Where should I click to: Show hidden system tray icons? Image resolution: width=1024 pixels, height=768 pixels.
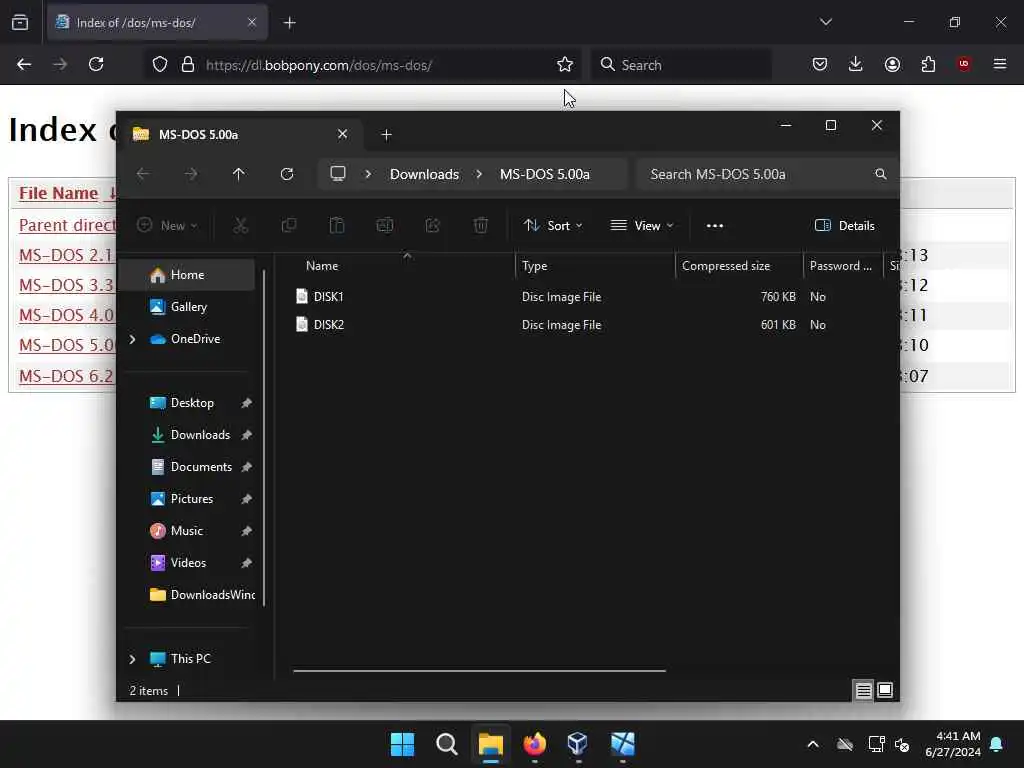(813, 744)
